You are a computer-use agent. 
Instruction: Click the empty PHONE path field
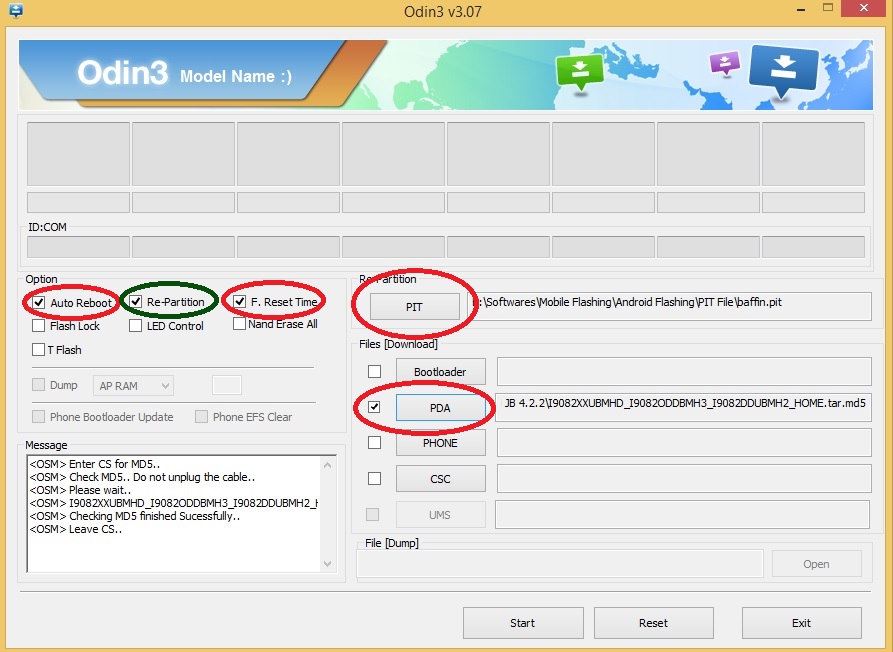[x=684, y=442]
